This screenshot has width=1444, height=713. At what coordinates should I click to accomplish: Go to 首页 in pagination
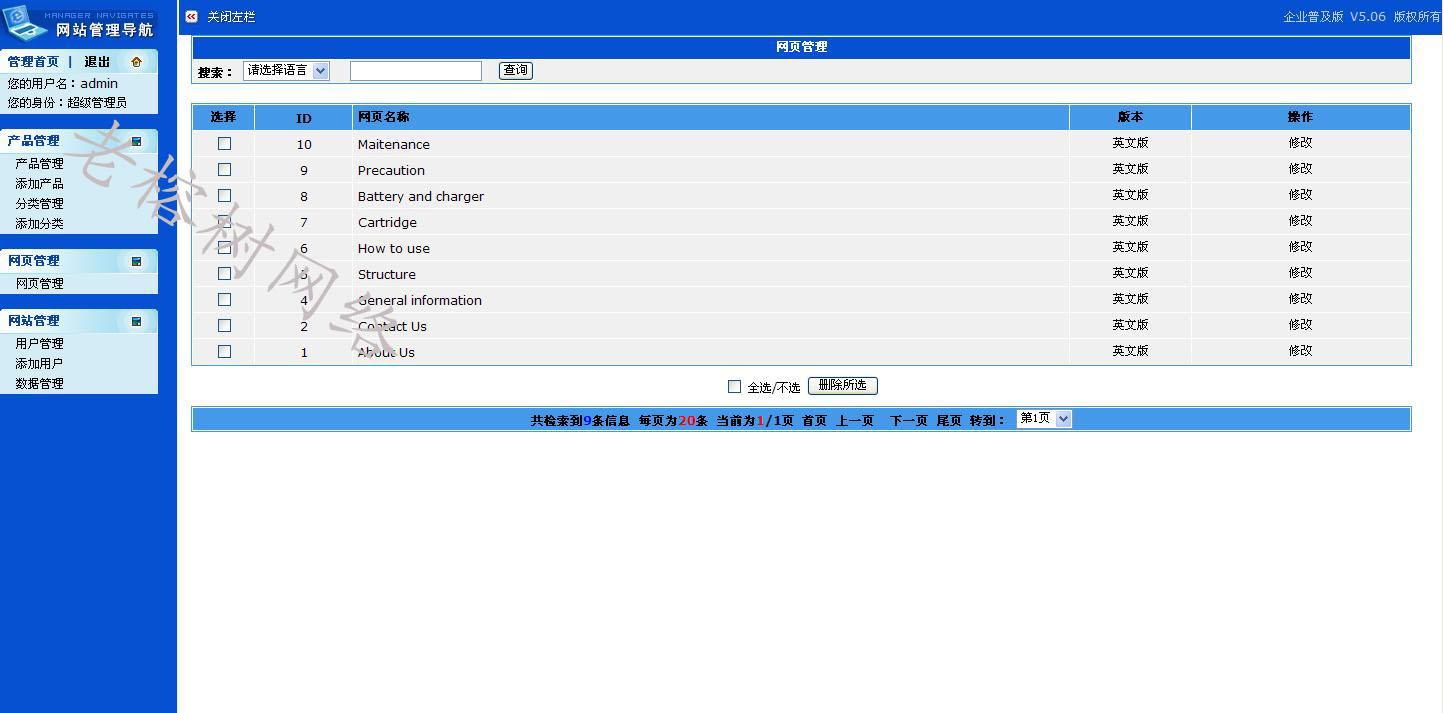tap(814, 421)
